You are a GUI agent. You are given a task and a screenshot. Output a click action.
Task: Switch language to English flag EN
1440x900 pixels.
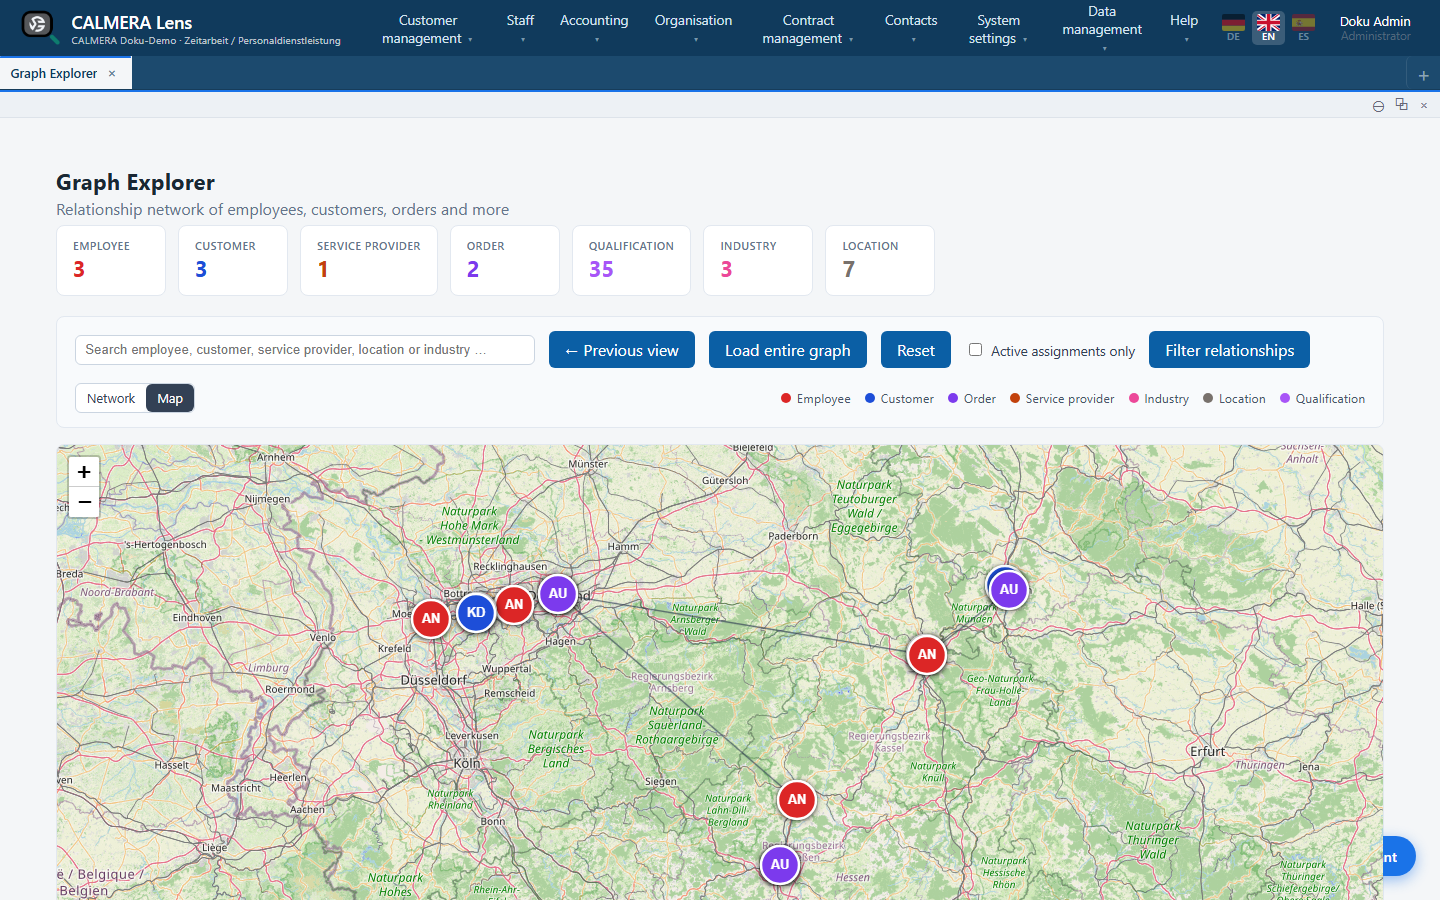click(x=1268, y=27)
